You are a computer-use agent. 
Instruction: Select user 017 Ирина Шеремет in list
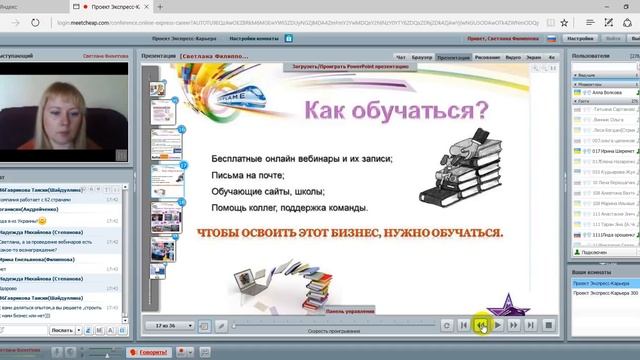(606, 151)
